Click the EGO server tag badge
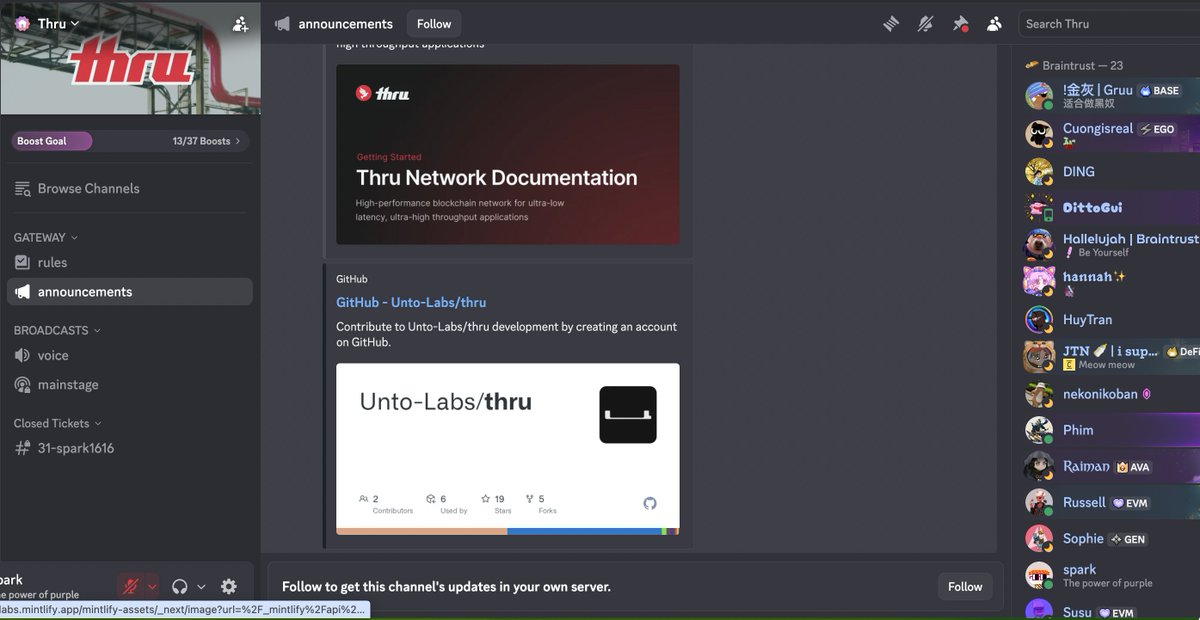 pyautogui.click(x=1158, y=129)
